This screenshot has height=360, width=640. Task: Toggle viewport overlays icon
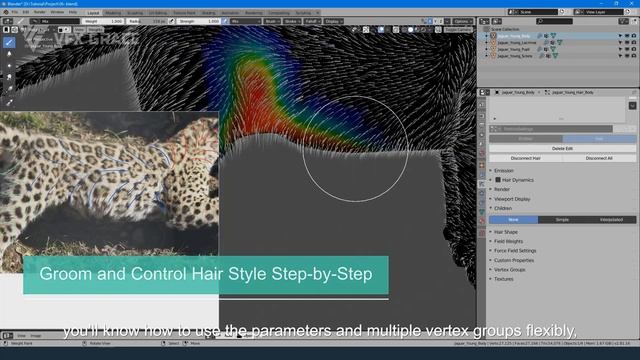pos(380,30)
